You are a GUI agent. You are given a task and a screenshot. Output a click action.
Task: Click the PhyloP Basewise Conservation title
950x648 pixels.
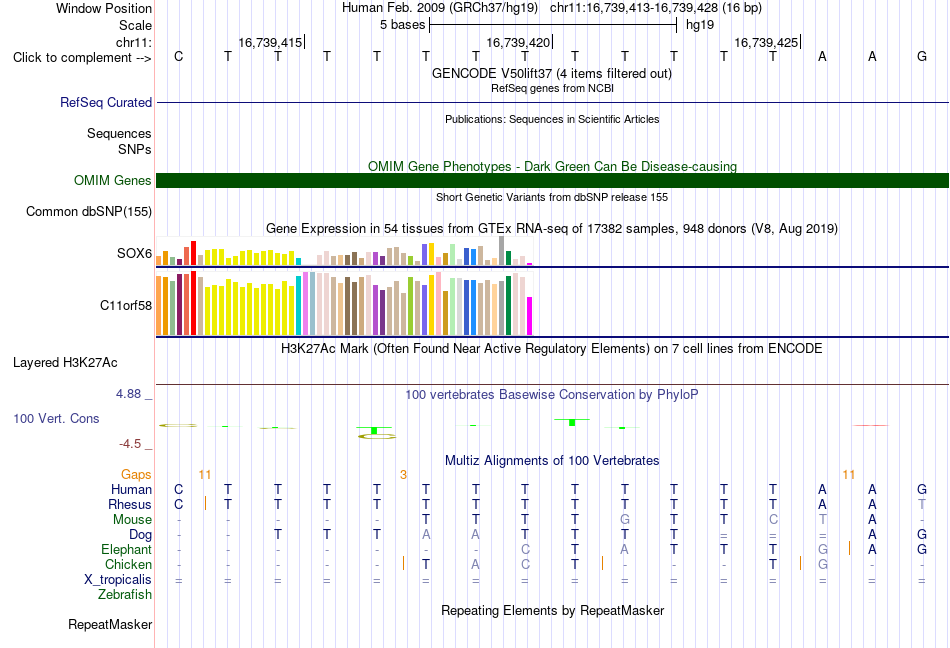click(x=552, y=394)
